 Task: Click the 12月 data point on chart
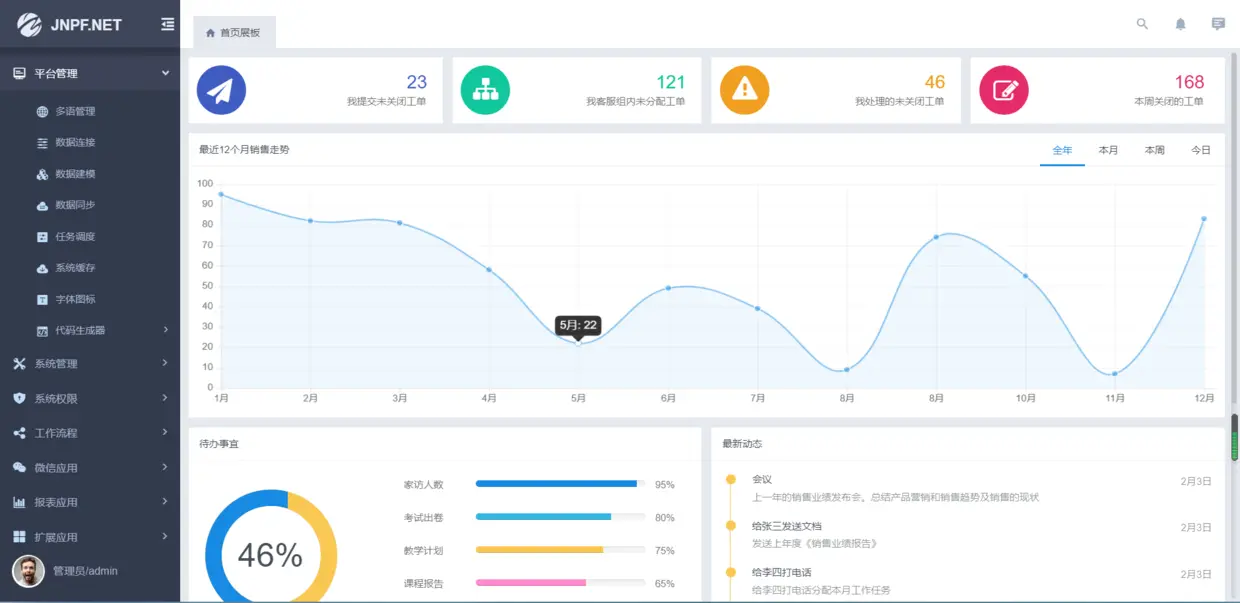click(1203, 218)
